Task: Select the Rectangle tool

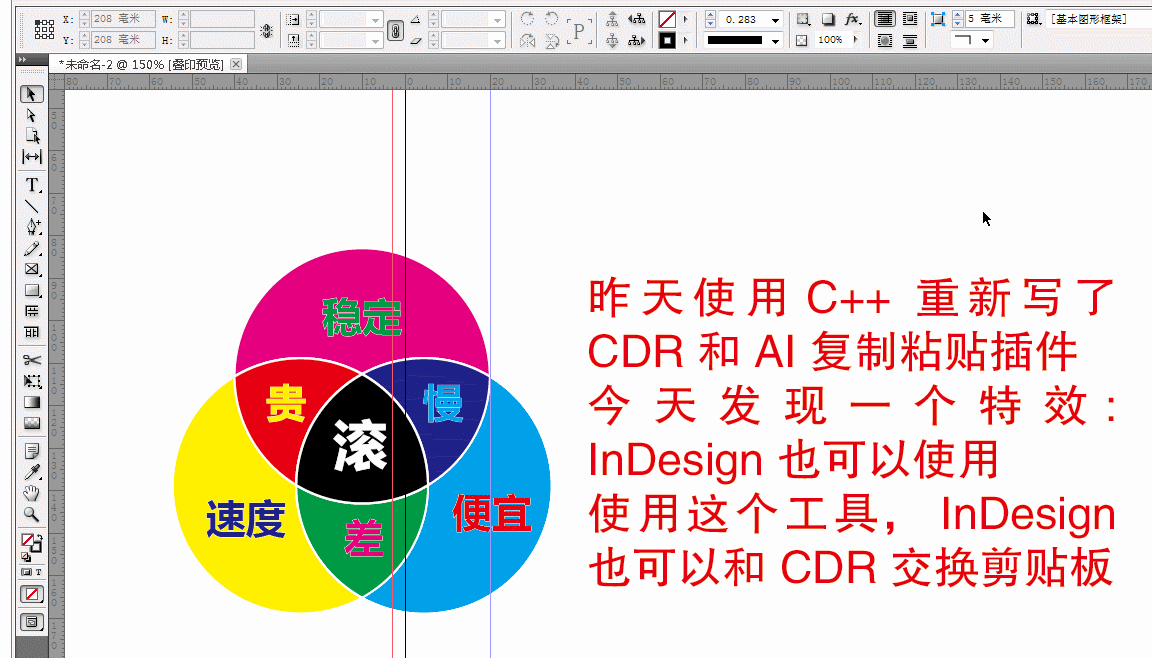Action: (x=31, y=291)
